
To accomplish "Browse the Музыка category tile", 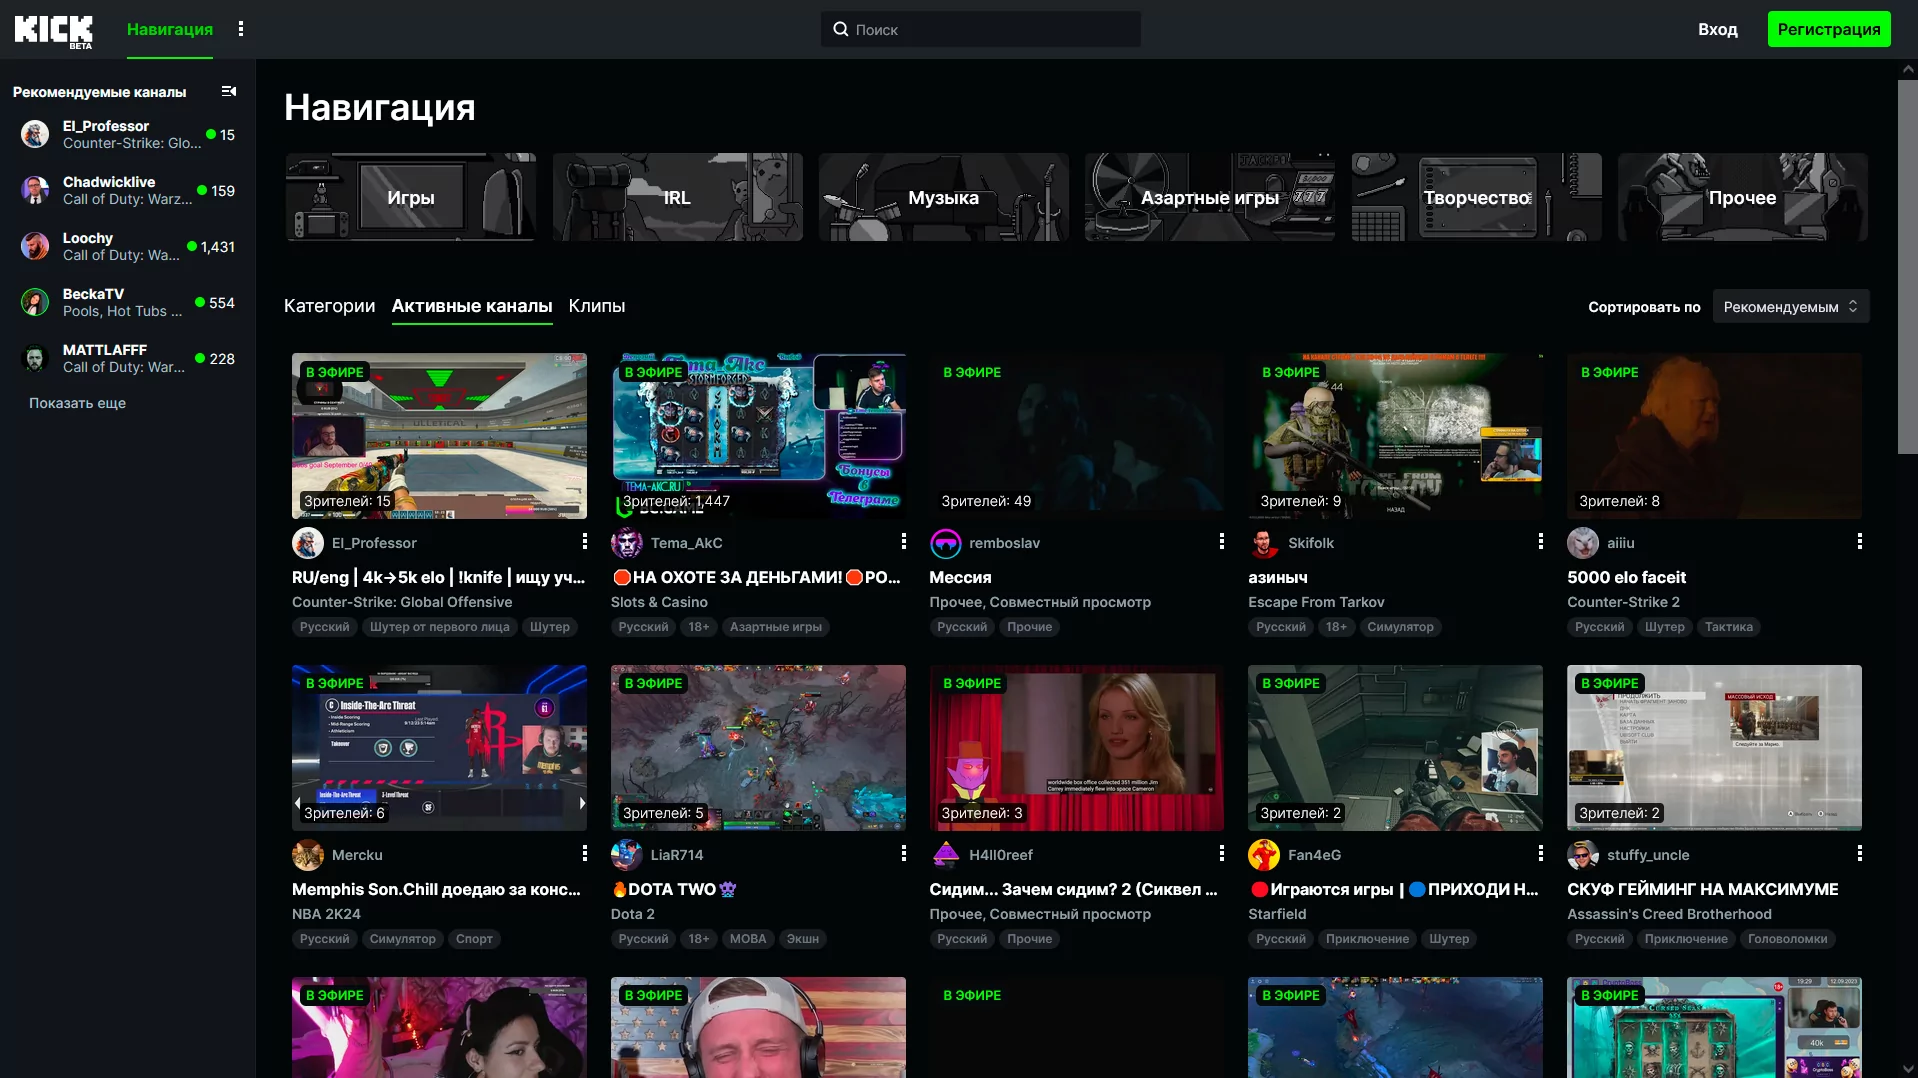I will click(x=944, y=197).
